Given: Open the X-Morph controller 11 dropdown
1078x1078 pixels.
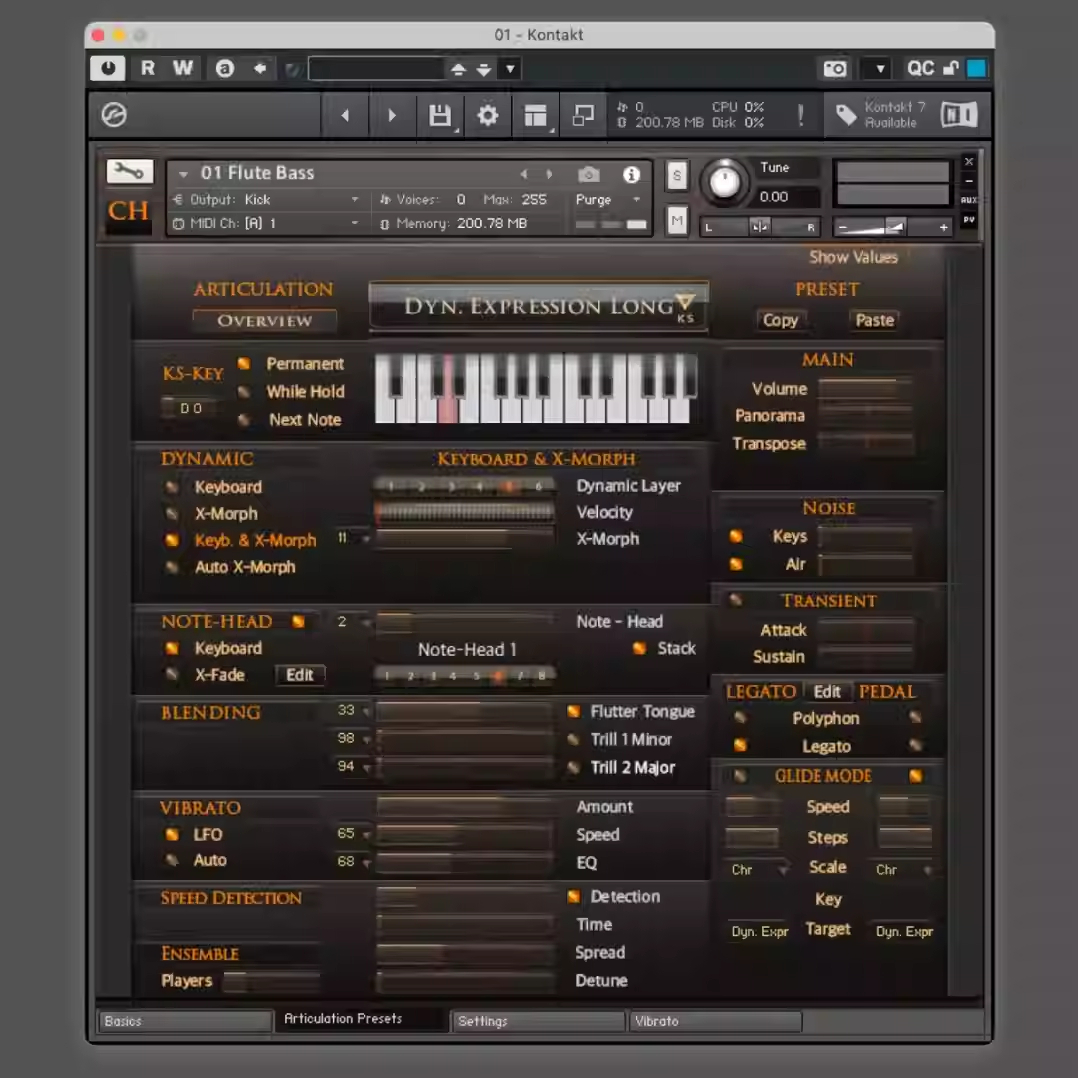Looking at the screenshot, I should pos(353,538).
